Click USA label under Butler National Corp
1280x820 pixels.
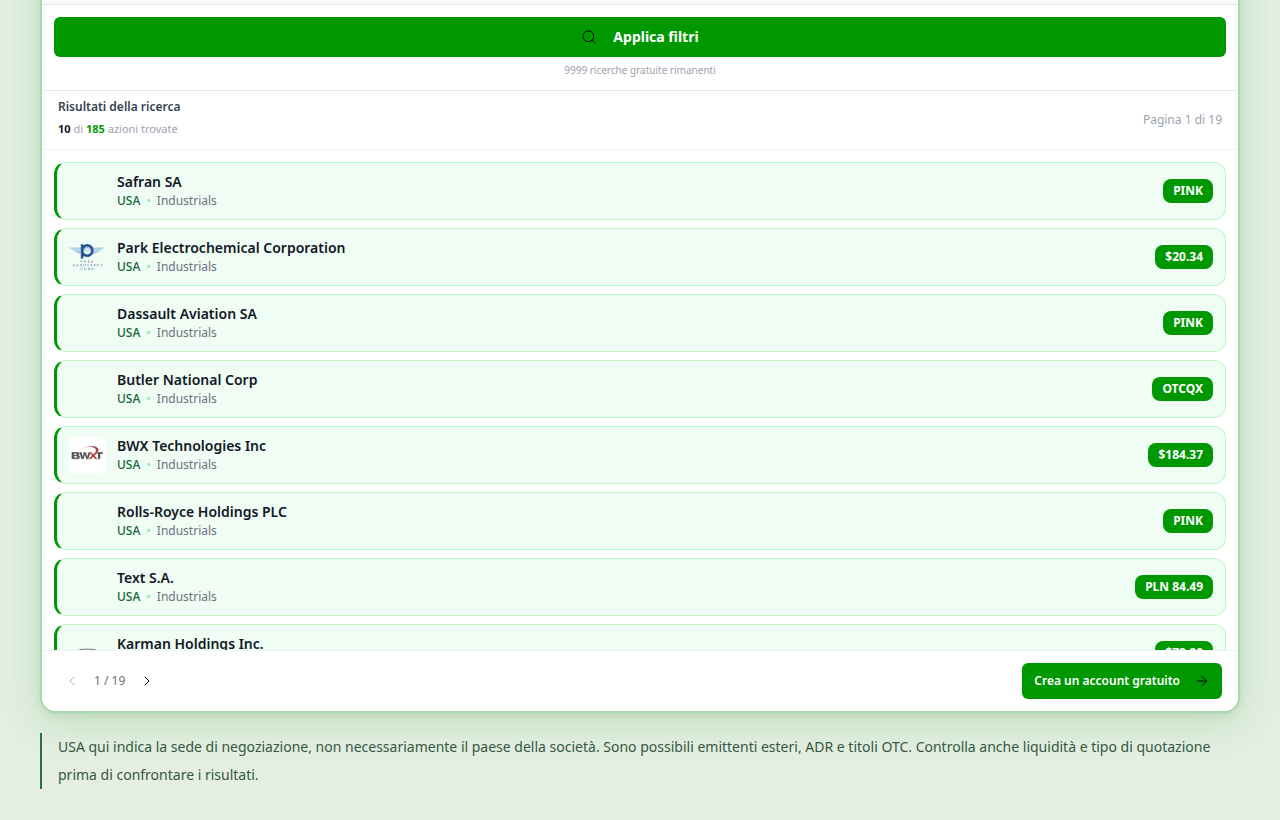129,399
